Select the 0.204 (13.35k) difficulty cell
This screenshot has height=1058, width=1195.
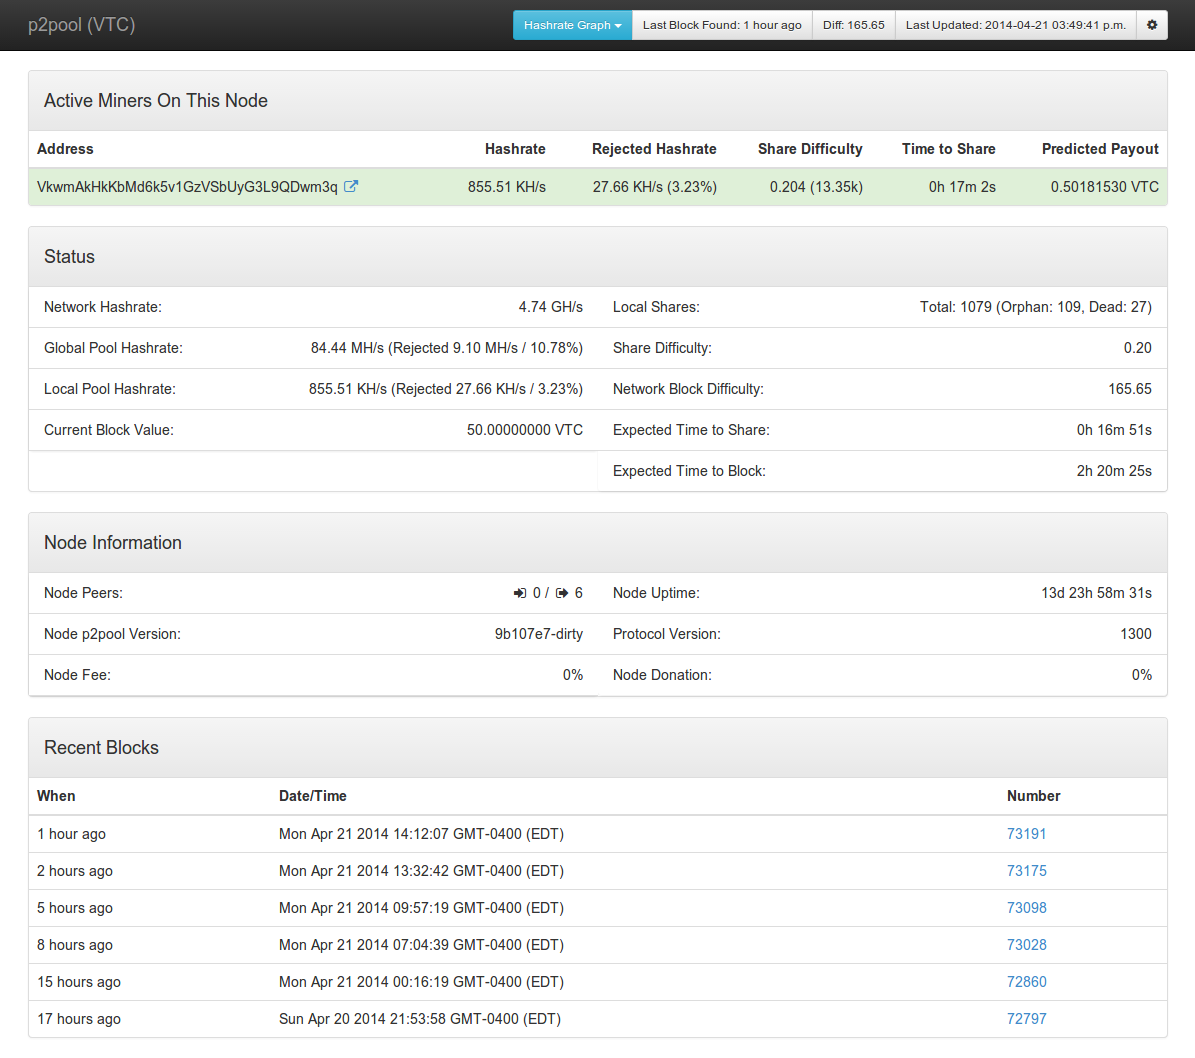pyautogui.click(x=816, y=187)
